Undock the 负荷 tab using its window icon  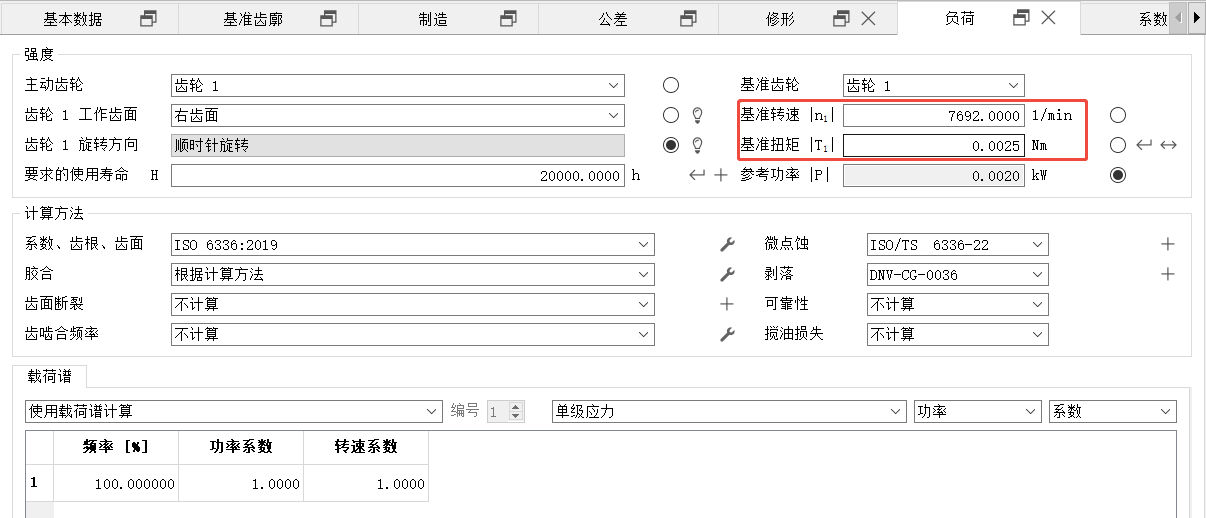[x=1021, y=18]
